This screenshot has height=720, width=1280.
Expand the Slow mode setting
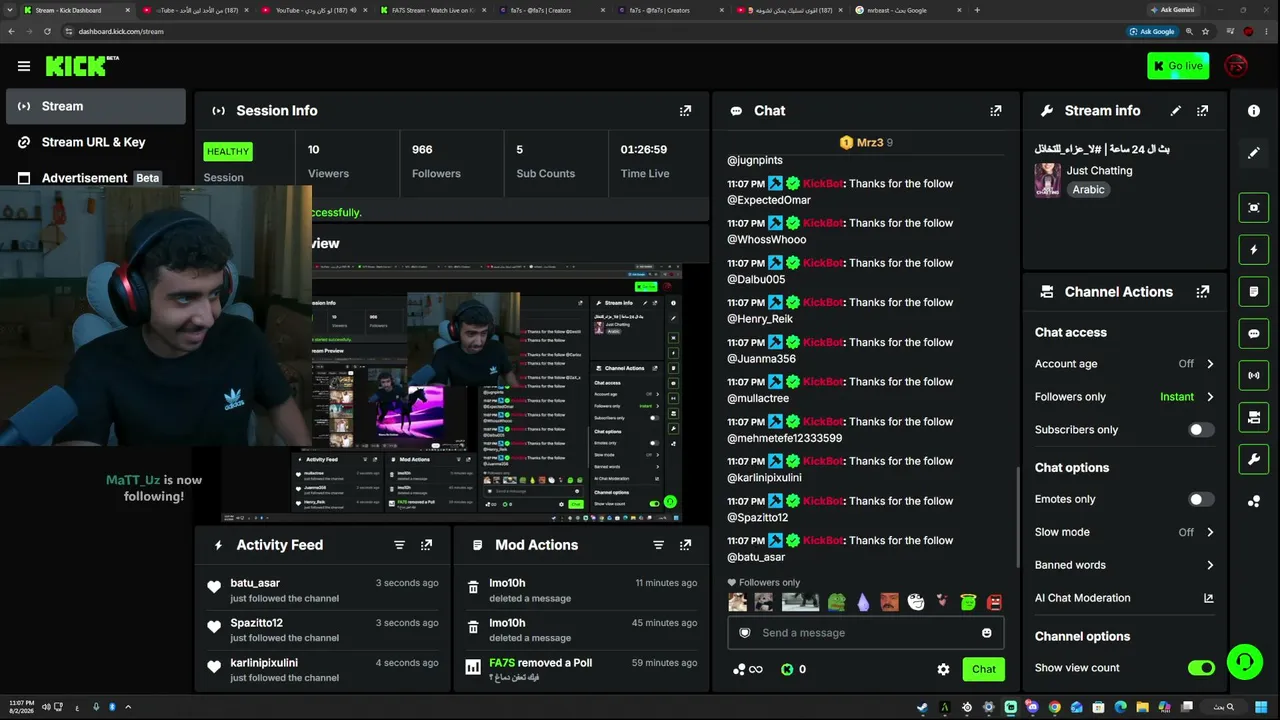click(x=1210, y=532)
